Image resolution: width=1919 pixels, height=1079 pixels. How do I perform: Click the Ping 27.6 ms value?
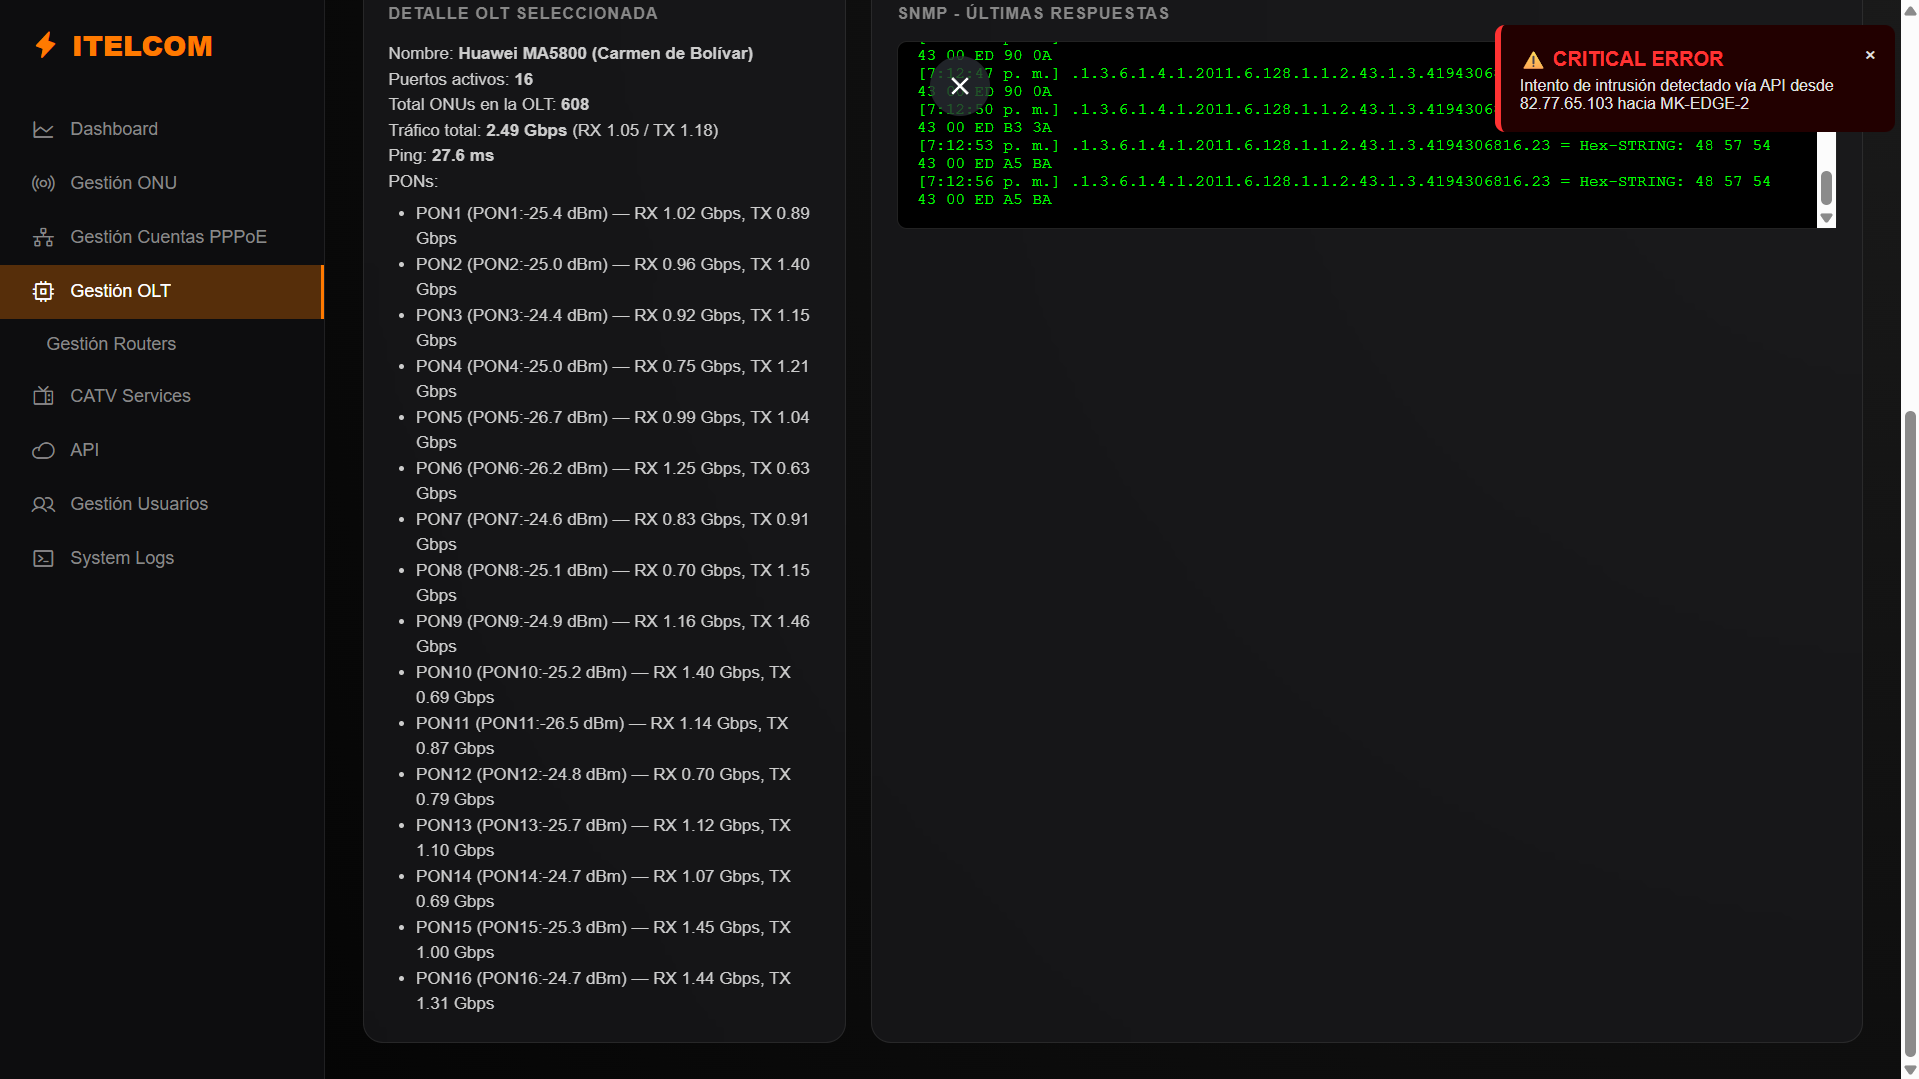(462, 155)
